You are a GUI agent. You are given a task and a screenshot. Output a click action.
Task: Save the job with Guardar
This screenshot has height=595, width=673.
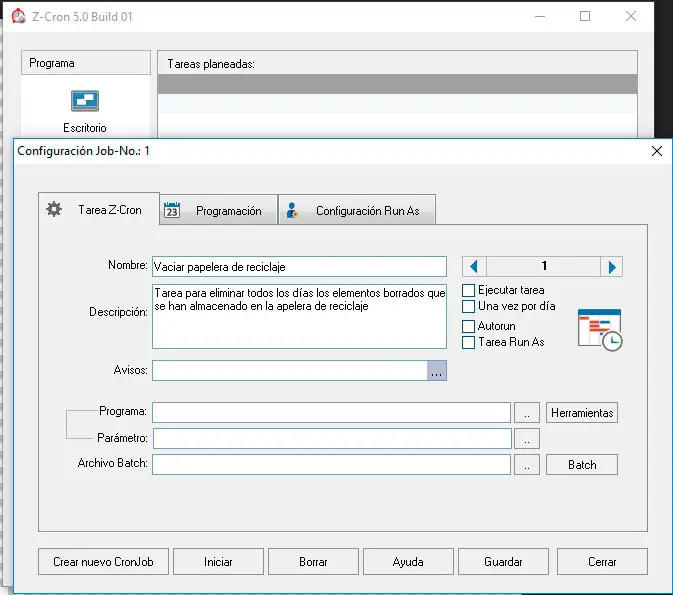pyautogui.click(x=503, y=562)
